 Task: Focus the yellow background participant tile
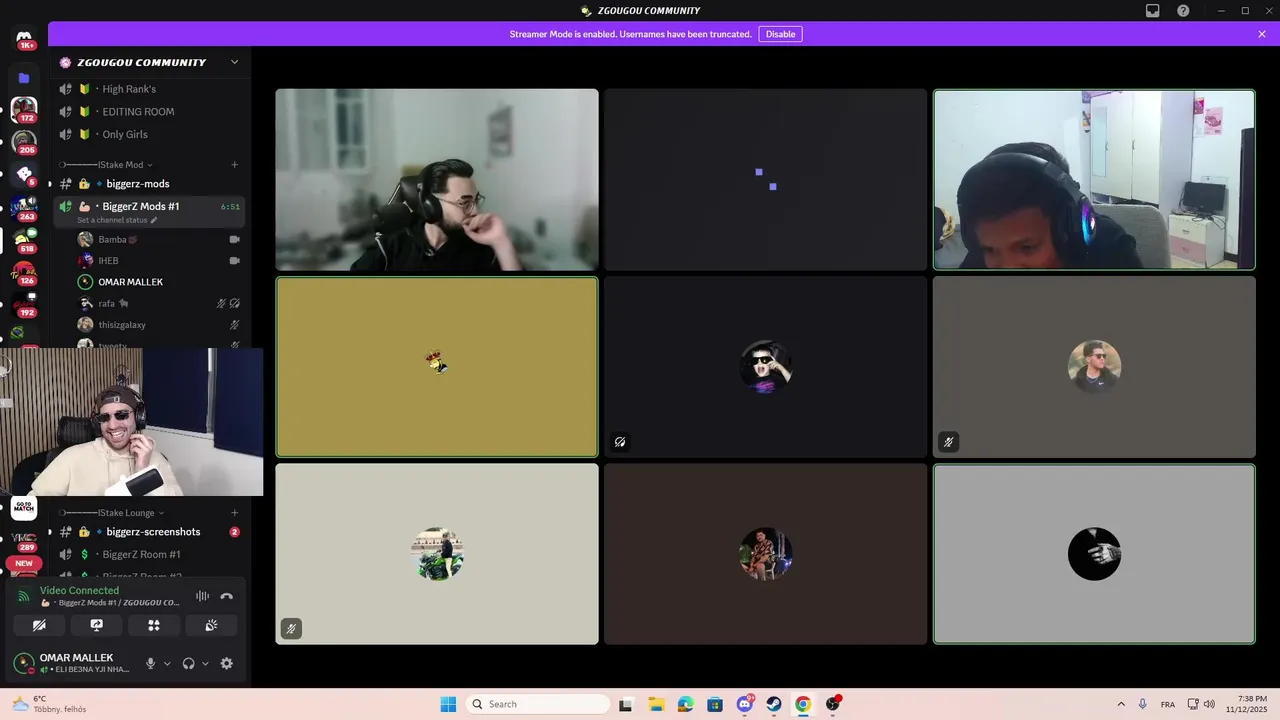tap(437, 367)
